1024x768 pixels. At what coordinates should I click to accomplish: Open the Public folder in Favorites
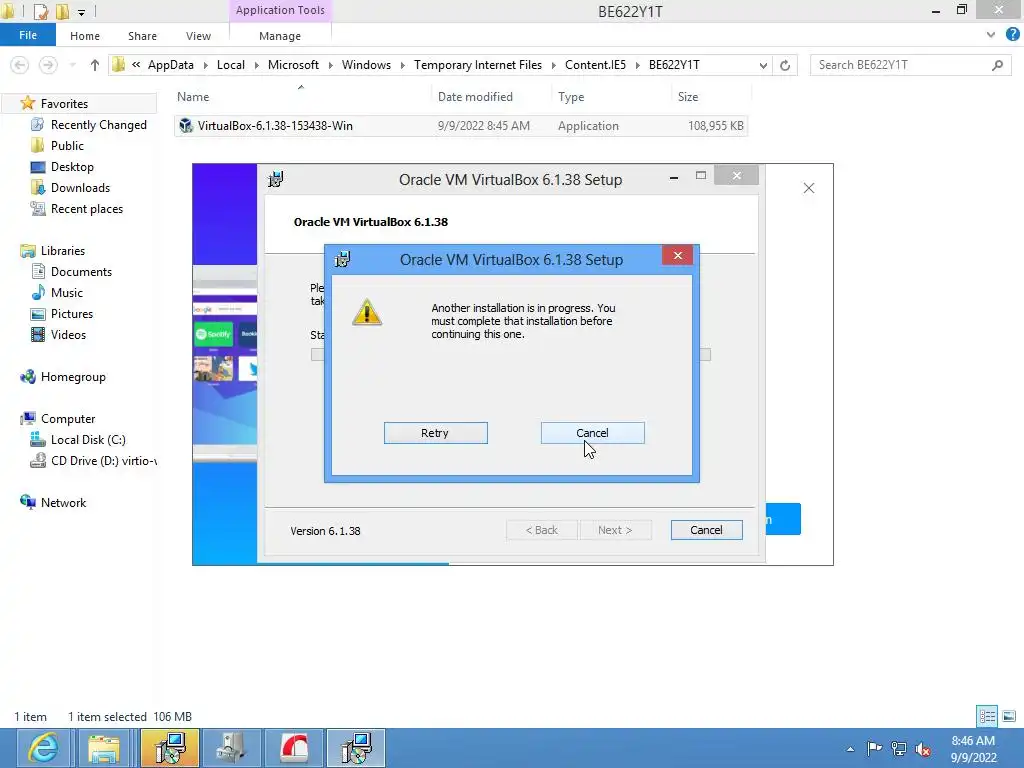67,146
